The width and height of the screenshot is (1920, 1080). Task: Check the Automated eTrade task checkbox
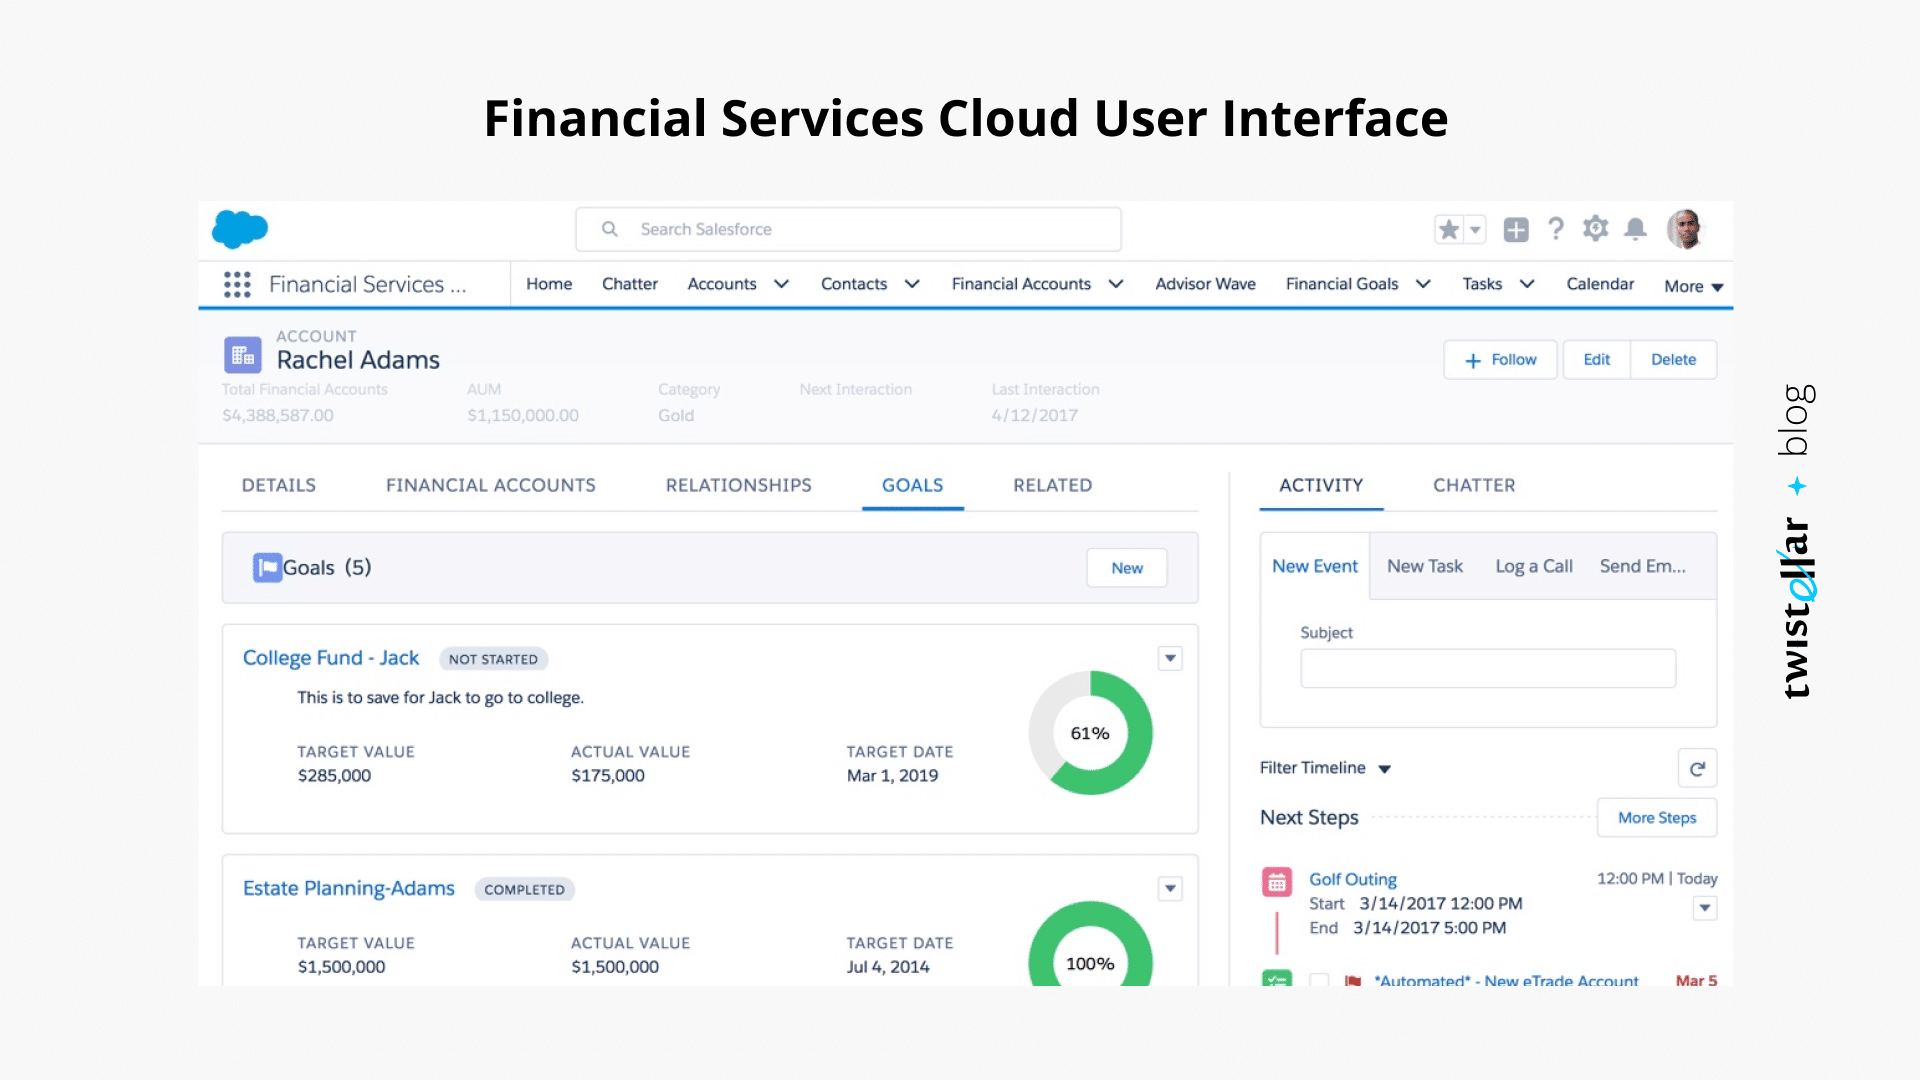[1320, 980]
